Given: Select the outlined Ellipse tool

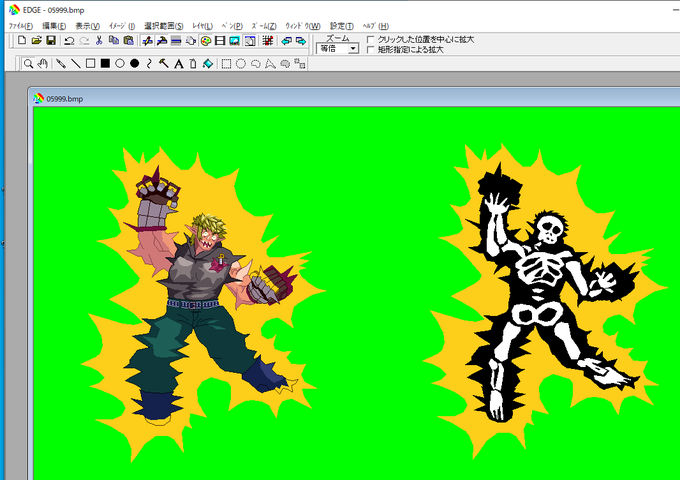Looking at the screenshot, I should pyautogui.click(x=120, y=64).
